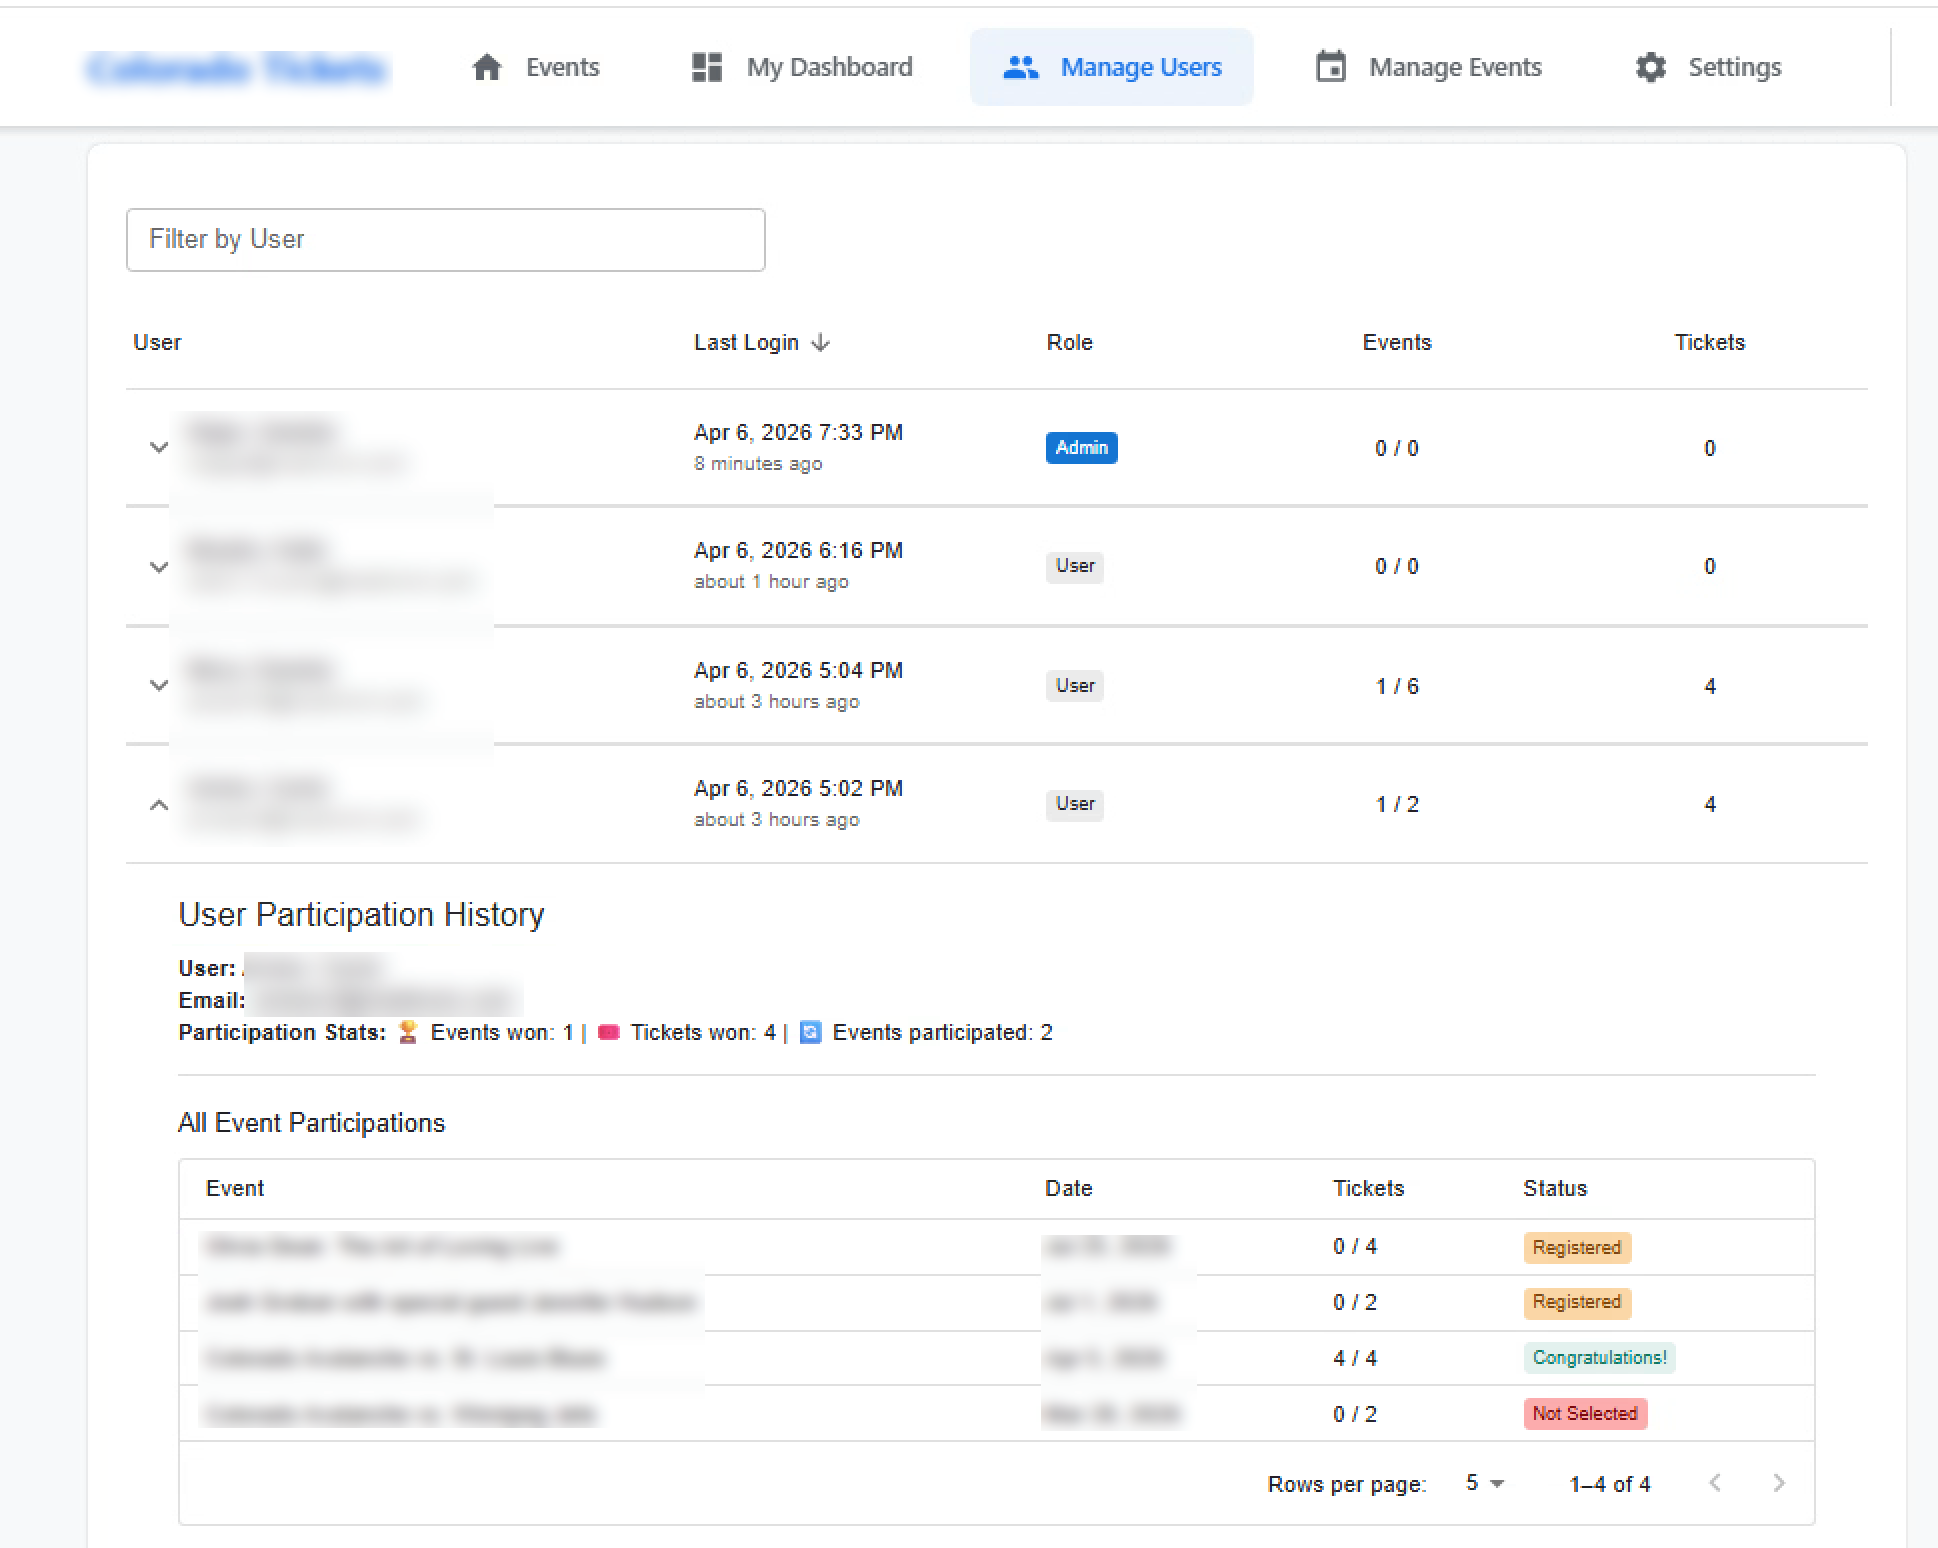The width and height of the screenshot is (1938, 1548).
Task: Expand user row logged in 5:04 PM
Action: tap(159, 686)
